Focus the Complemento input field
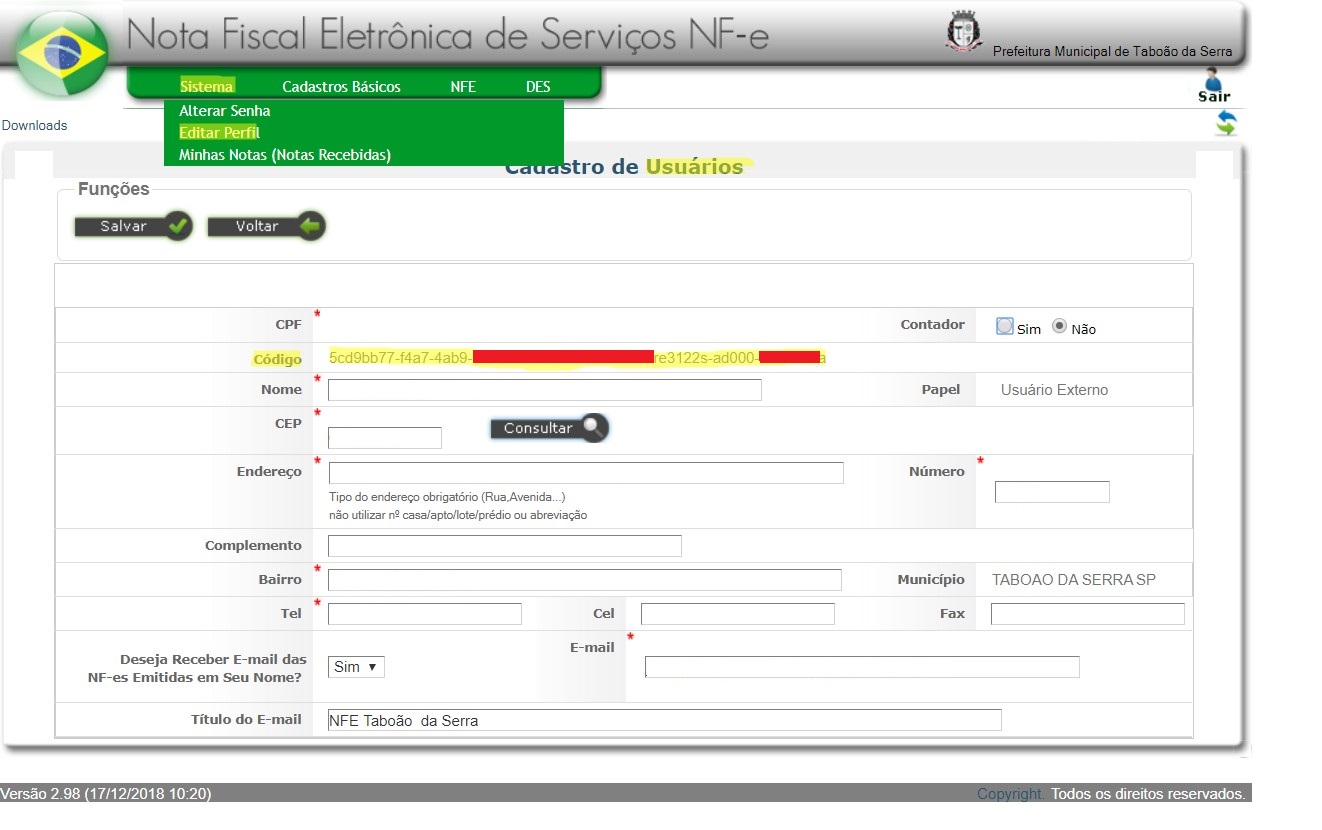The height and width of the screenshot is (830, 1322). (505, 546)
